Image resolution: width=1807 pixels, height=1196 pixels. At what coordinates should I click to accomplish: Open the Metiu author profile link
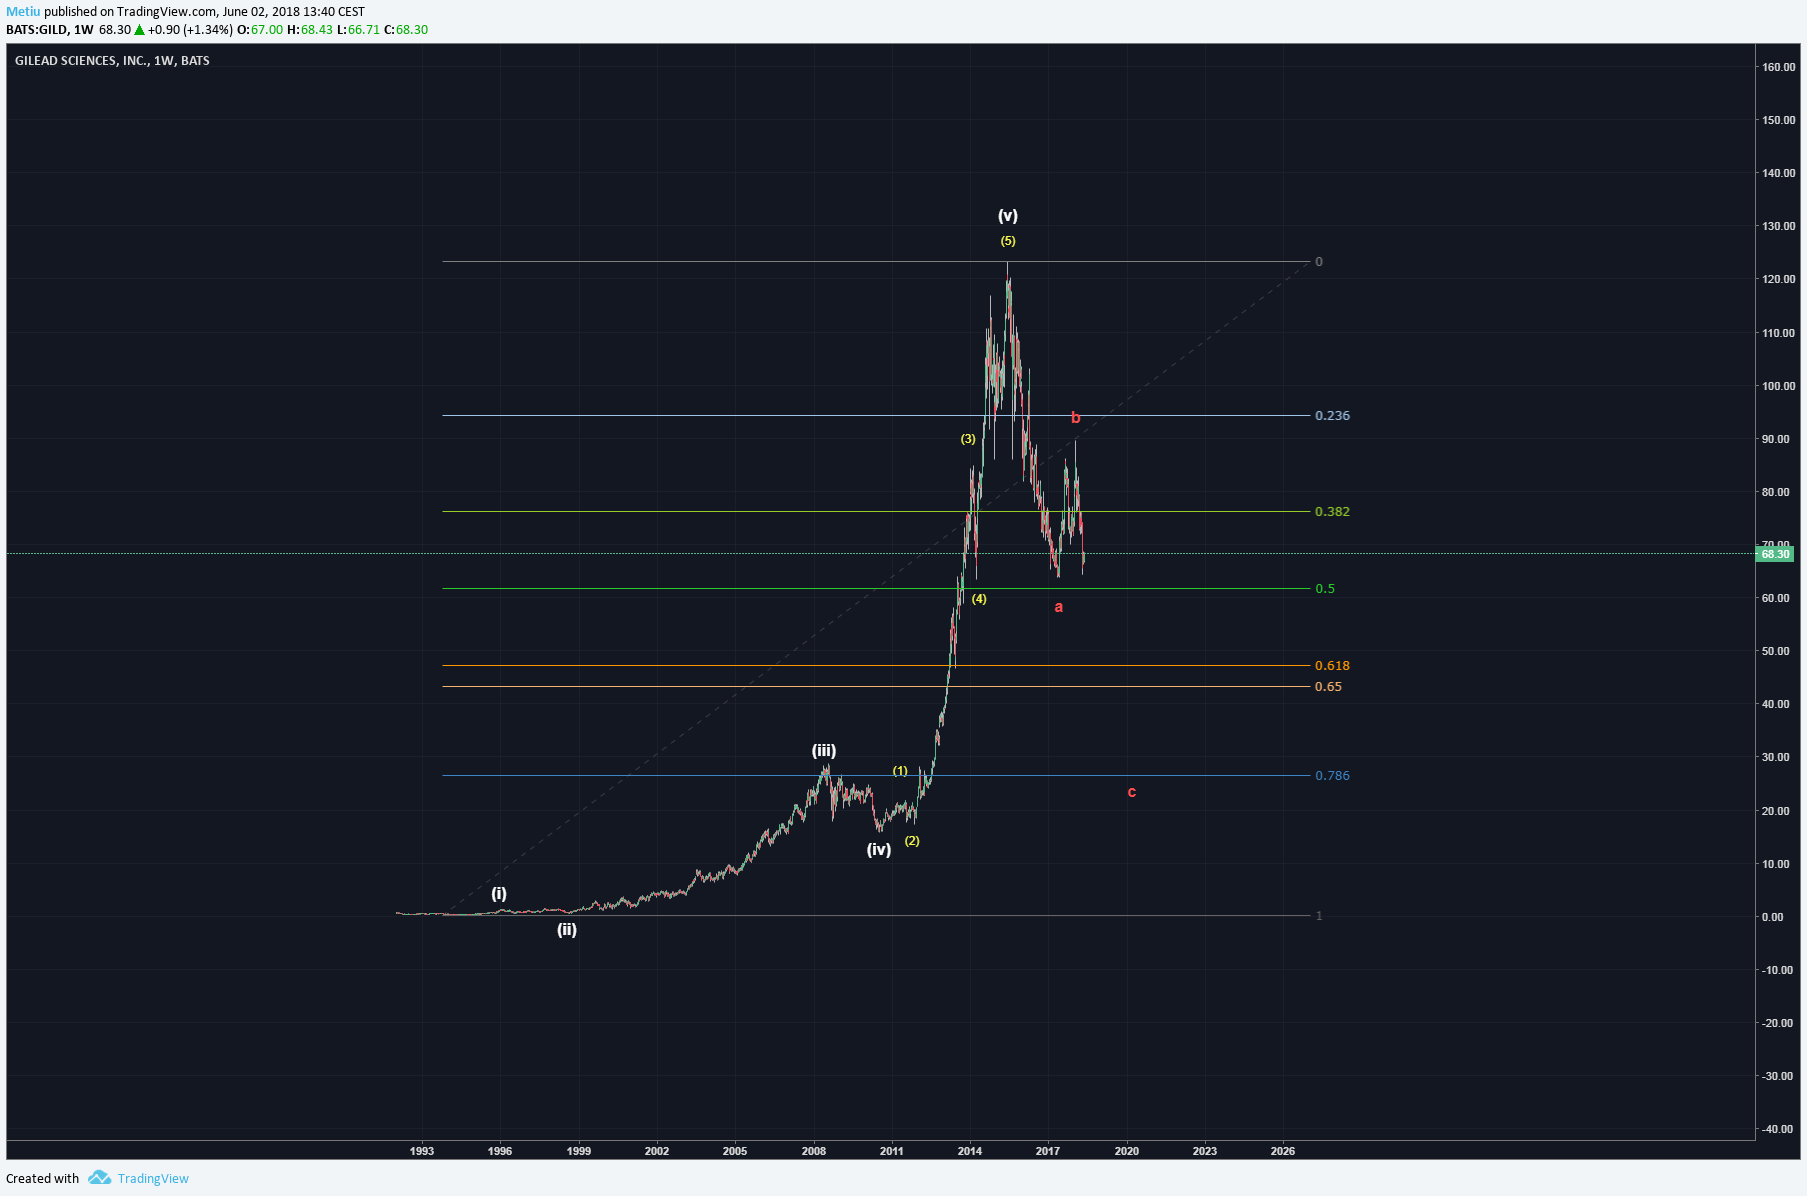pos(23,12)
